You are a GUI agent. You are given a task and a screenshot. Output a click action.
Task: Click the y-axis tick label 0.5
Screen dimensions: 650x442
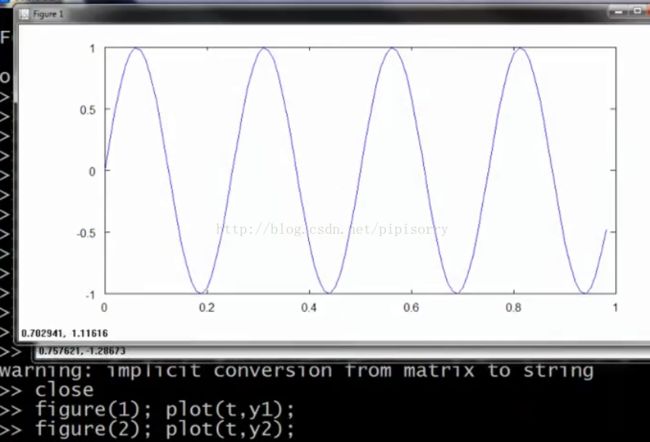coord(87,110)
